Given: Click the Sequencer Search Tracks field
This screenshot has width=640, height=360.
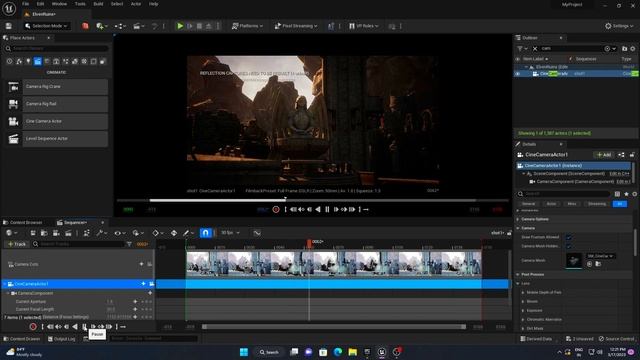Looking at the screenshot, I should pyautogui.click(x=78, y=244).
